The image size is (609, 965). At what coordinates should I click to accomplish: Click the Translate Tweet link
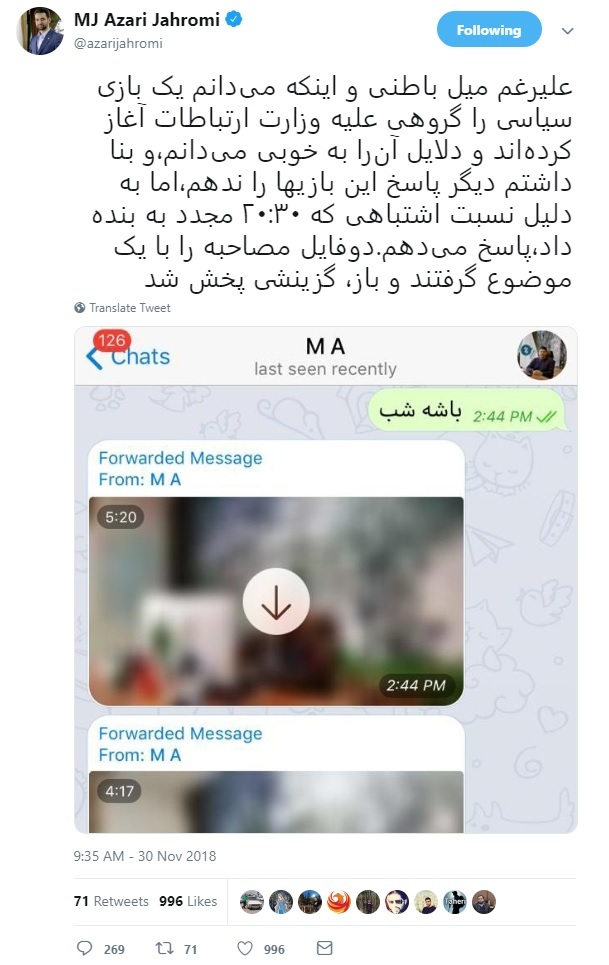(x=130, y=308)
